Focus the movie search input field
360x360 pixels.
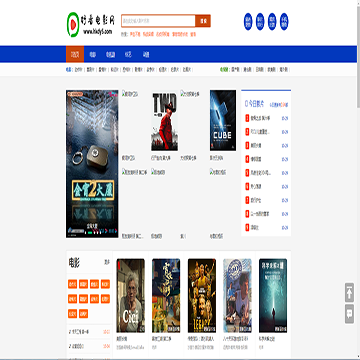coord(158,21)
